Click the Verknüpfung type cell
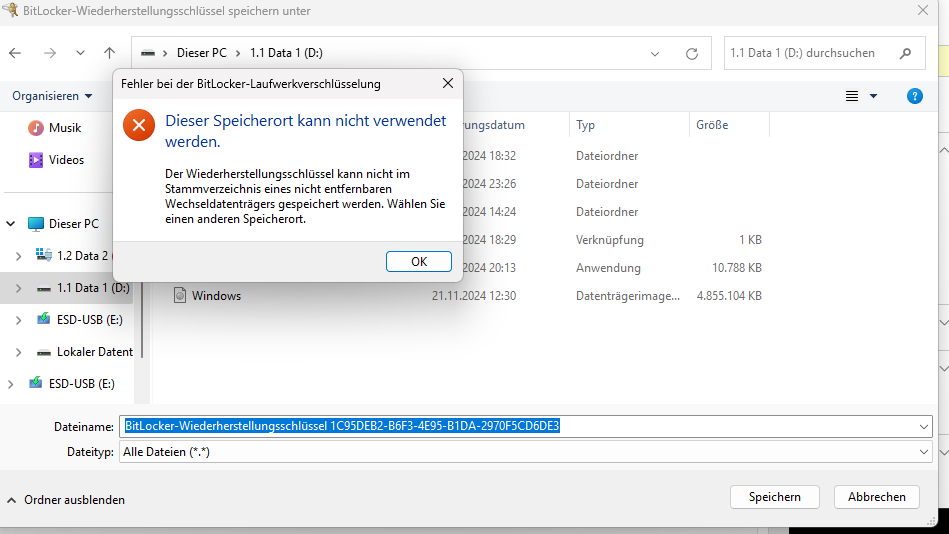 click(x=609, y=240)
